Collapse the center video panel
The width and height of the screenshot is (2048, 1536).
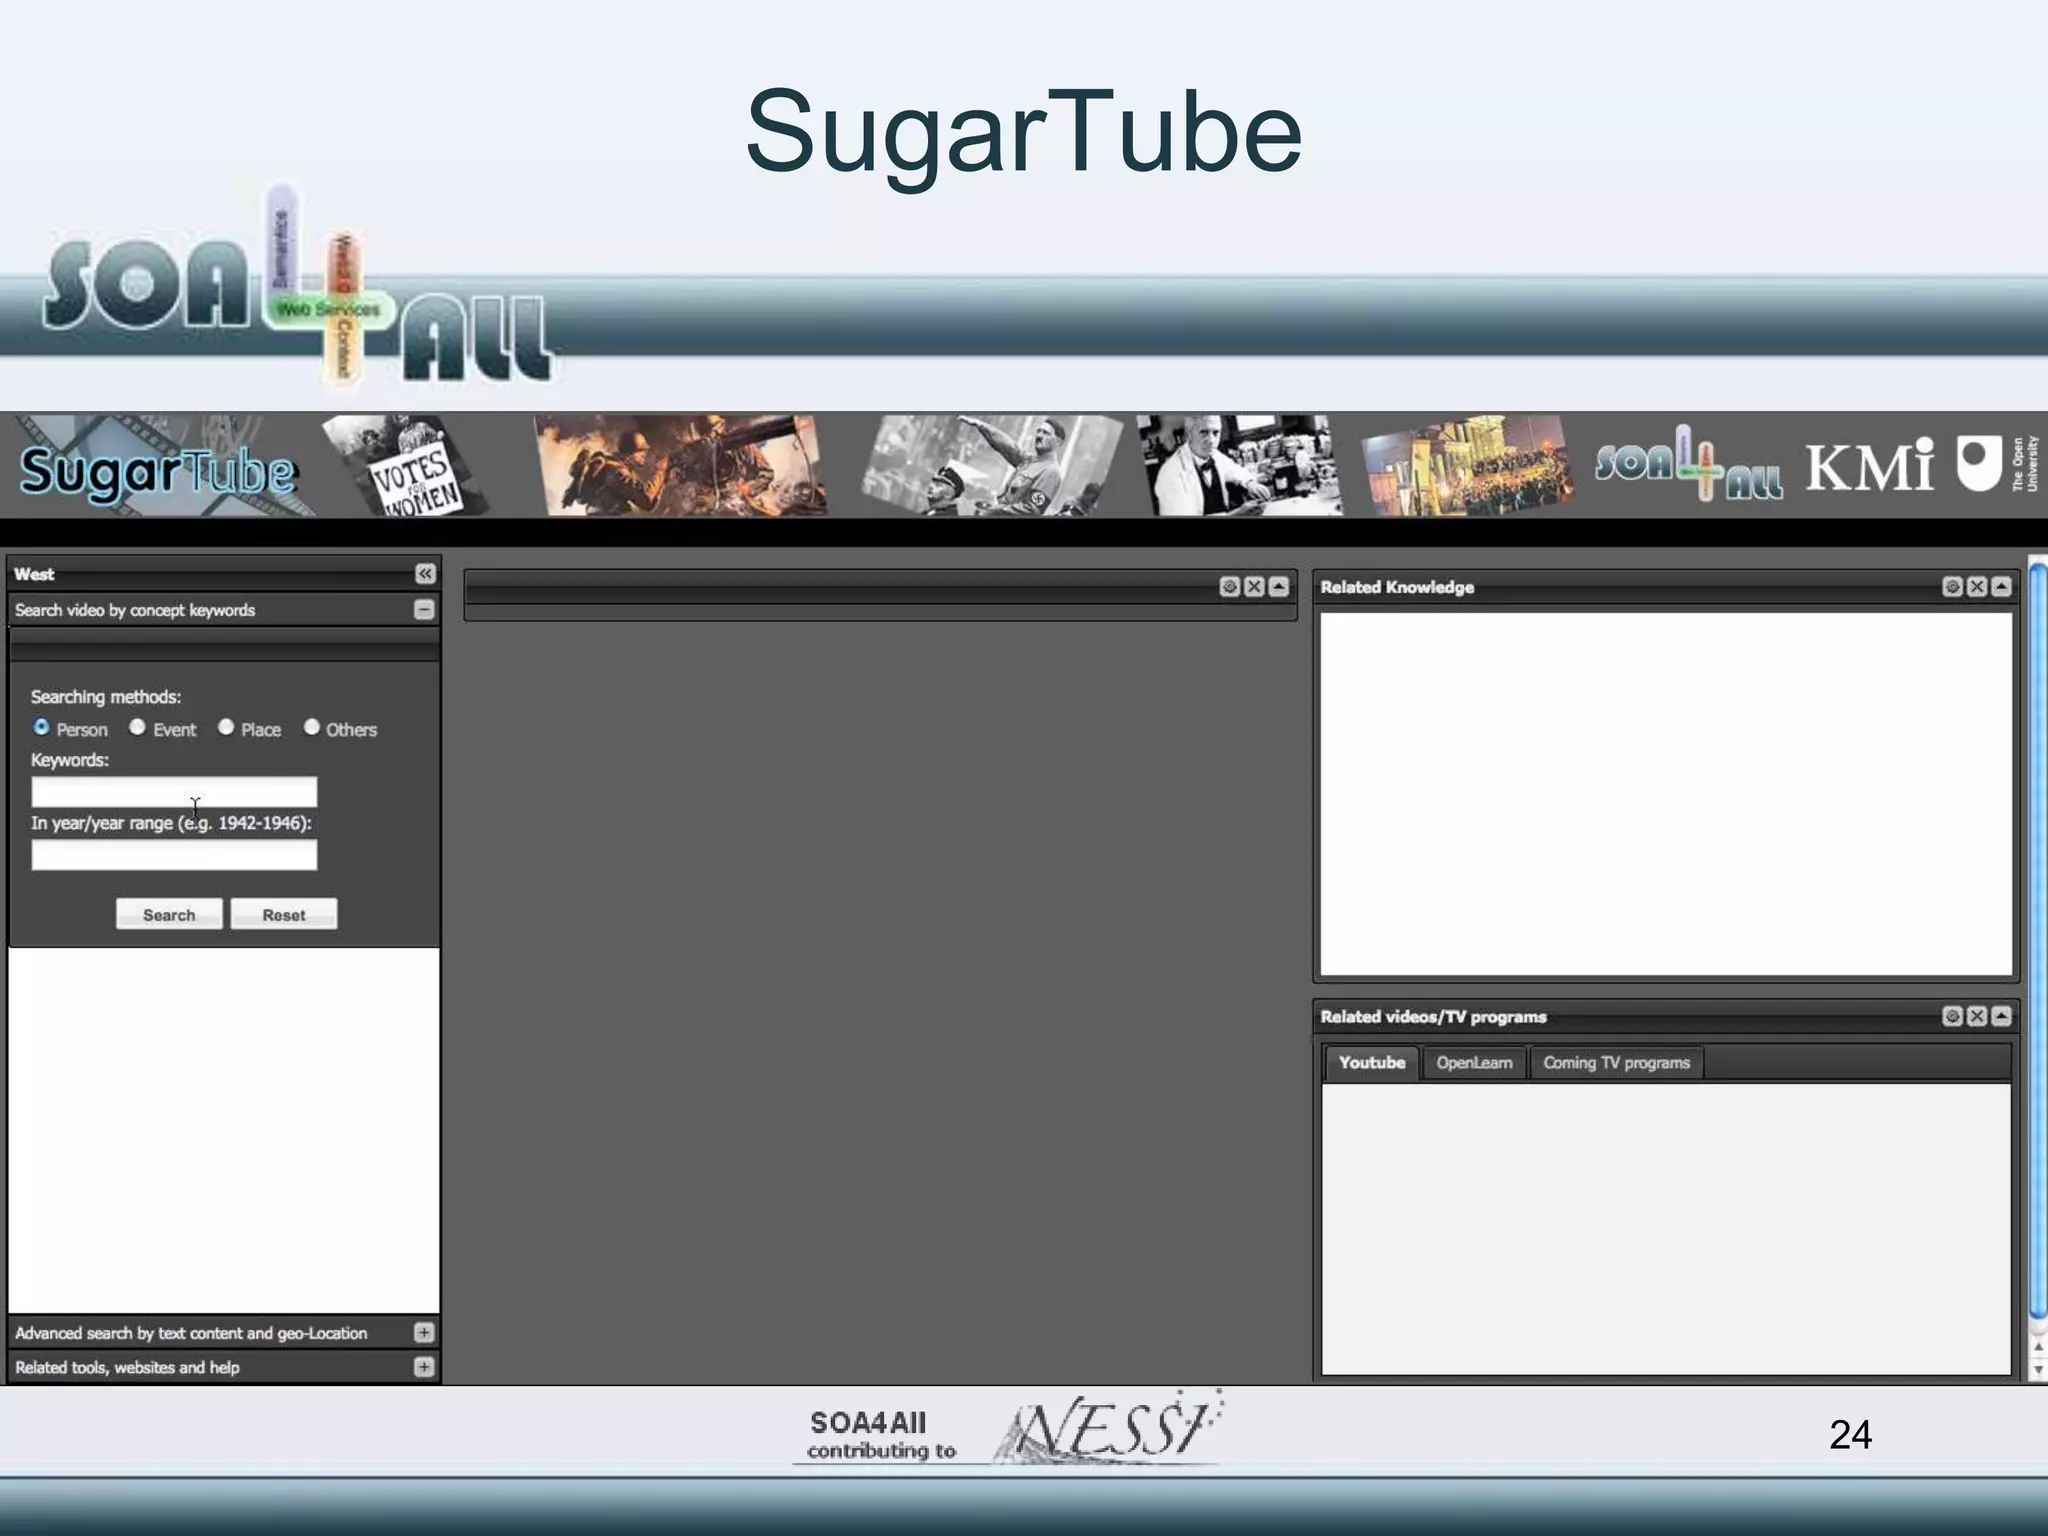click(x=1278, y=586)
